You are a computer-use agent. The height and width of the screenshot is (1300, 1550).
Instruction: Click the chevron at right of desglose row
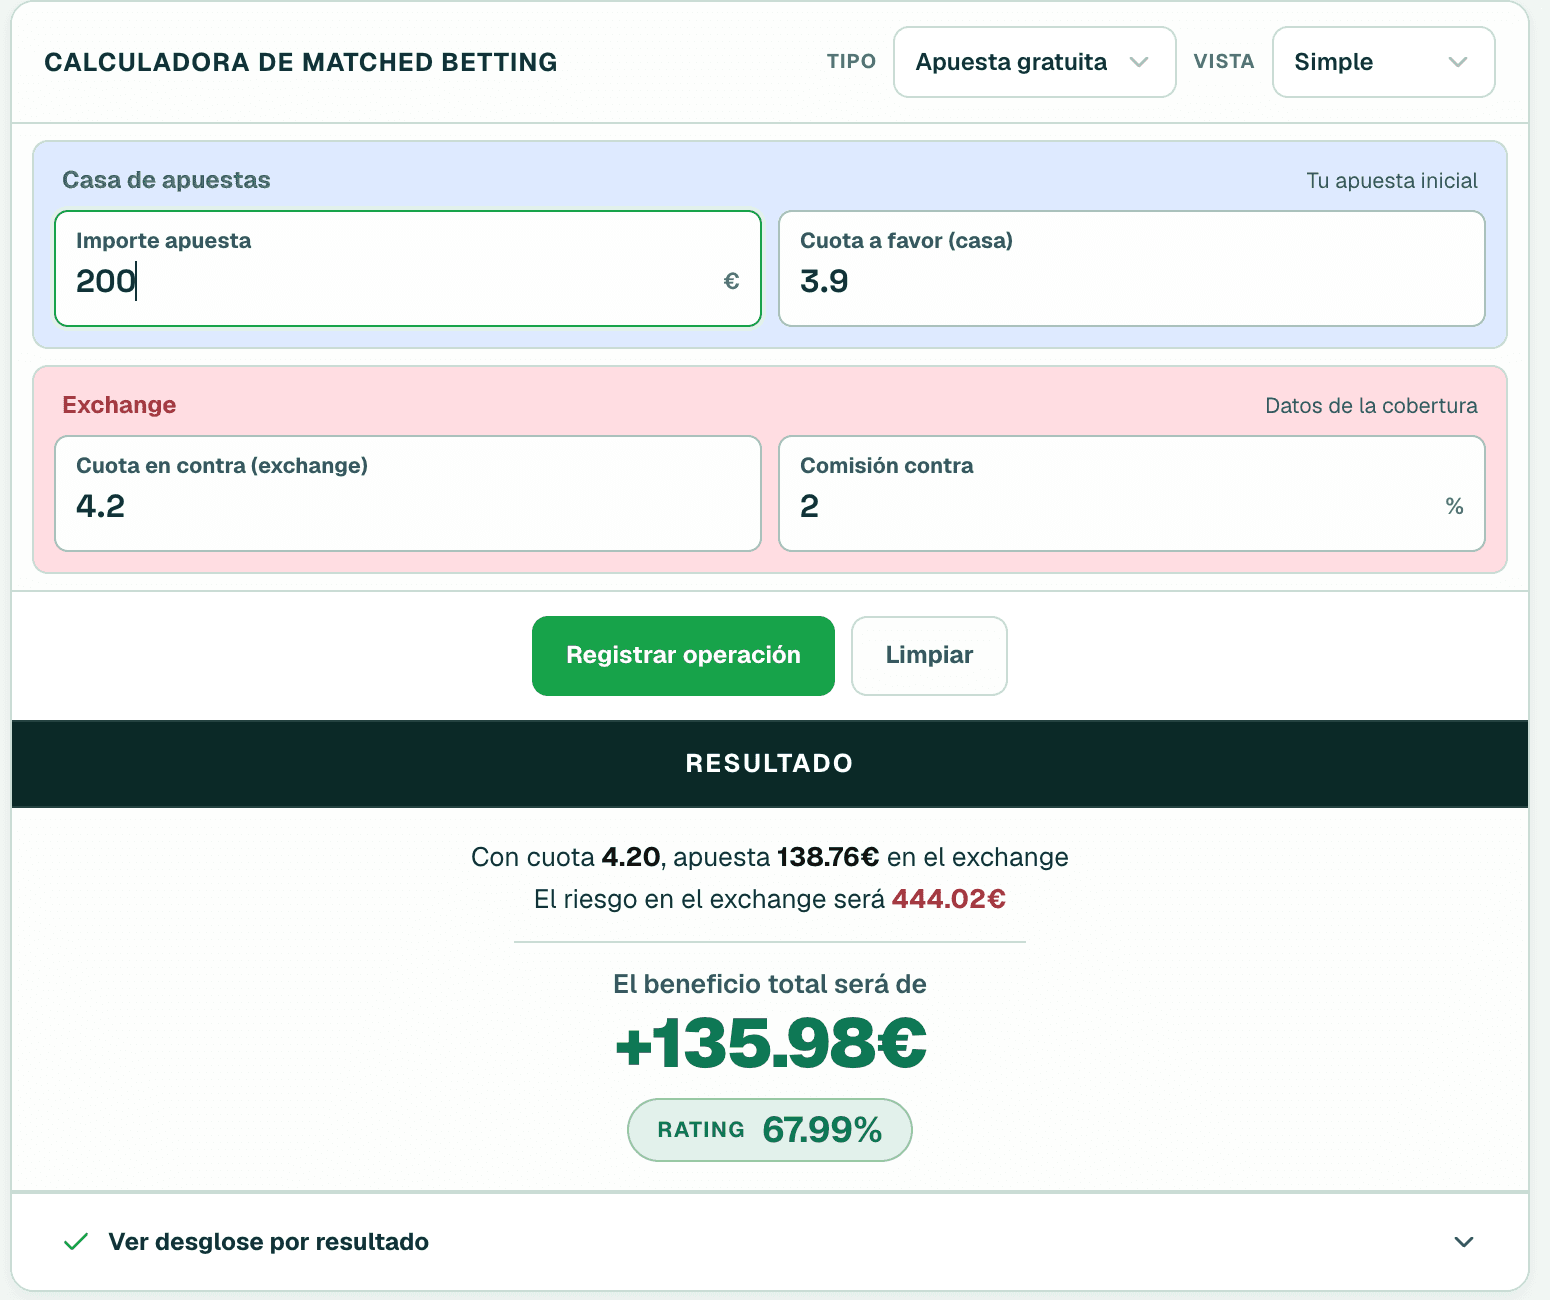click(1464, 1242)
